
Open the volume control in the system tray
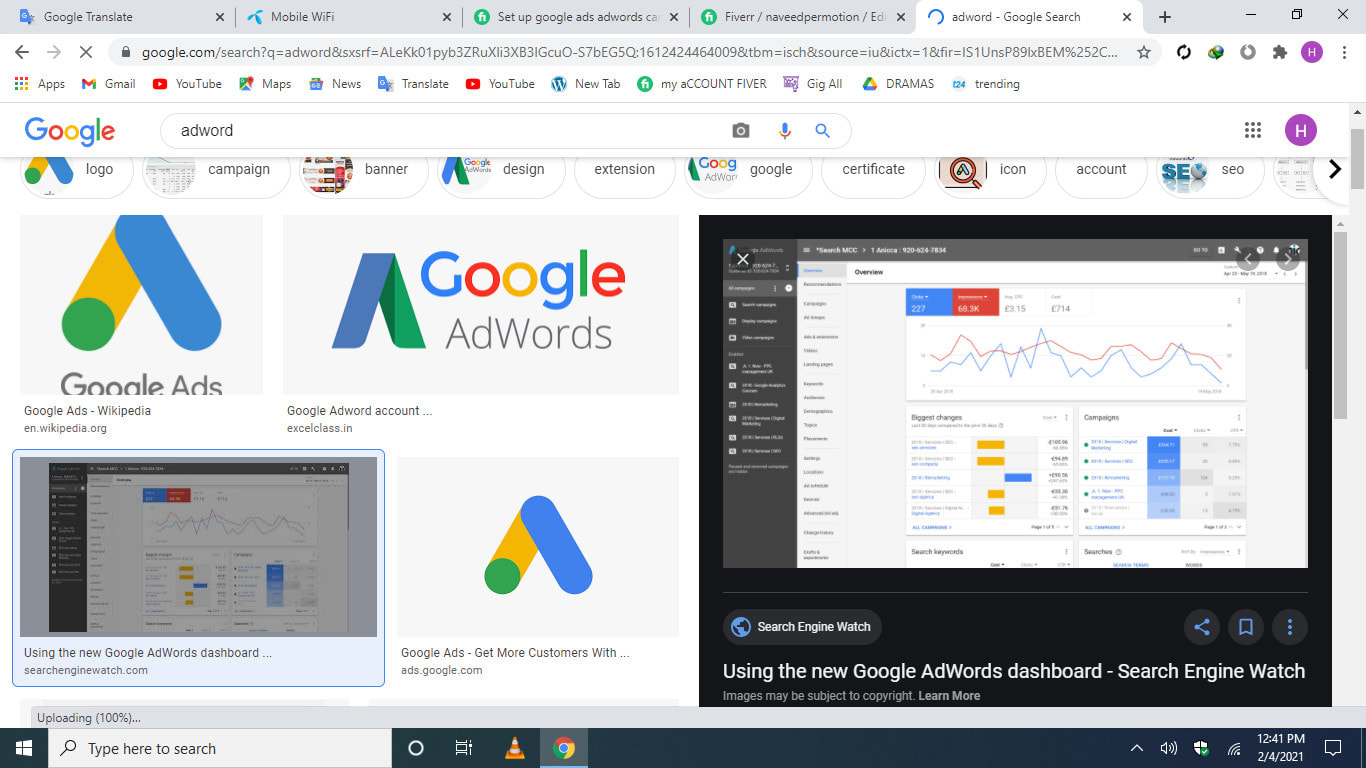point(1168,748)
